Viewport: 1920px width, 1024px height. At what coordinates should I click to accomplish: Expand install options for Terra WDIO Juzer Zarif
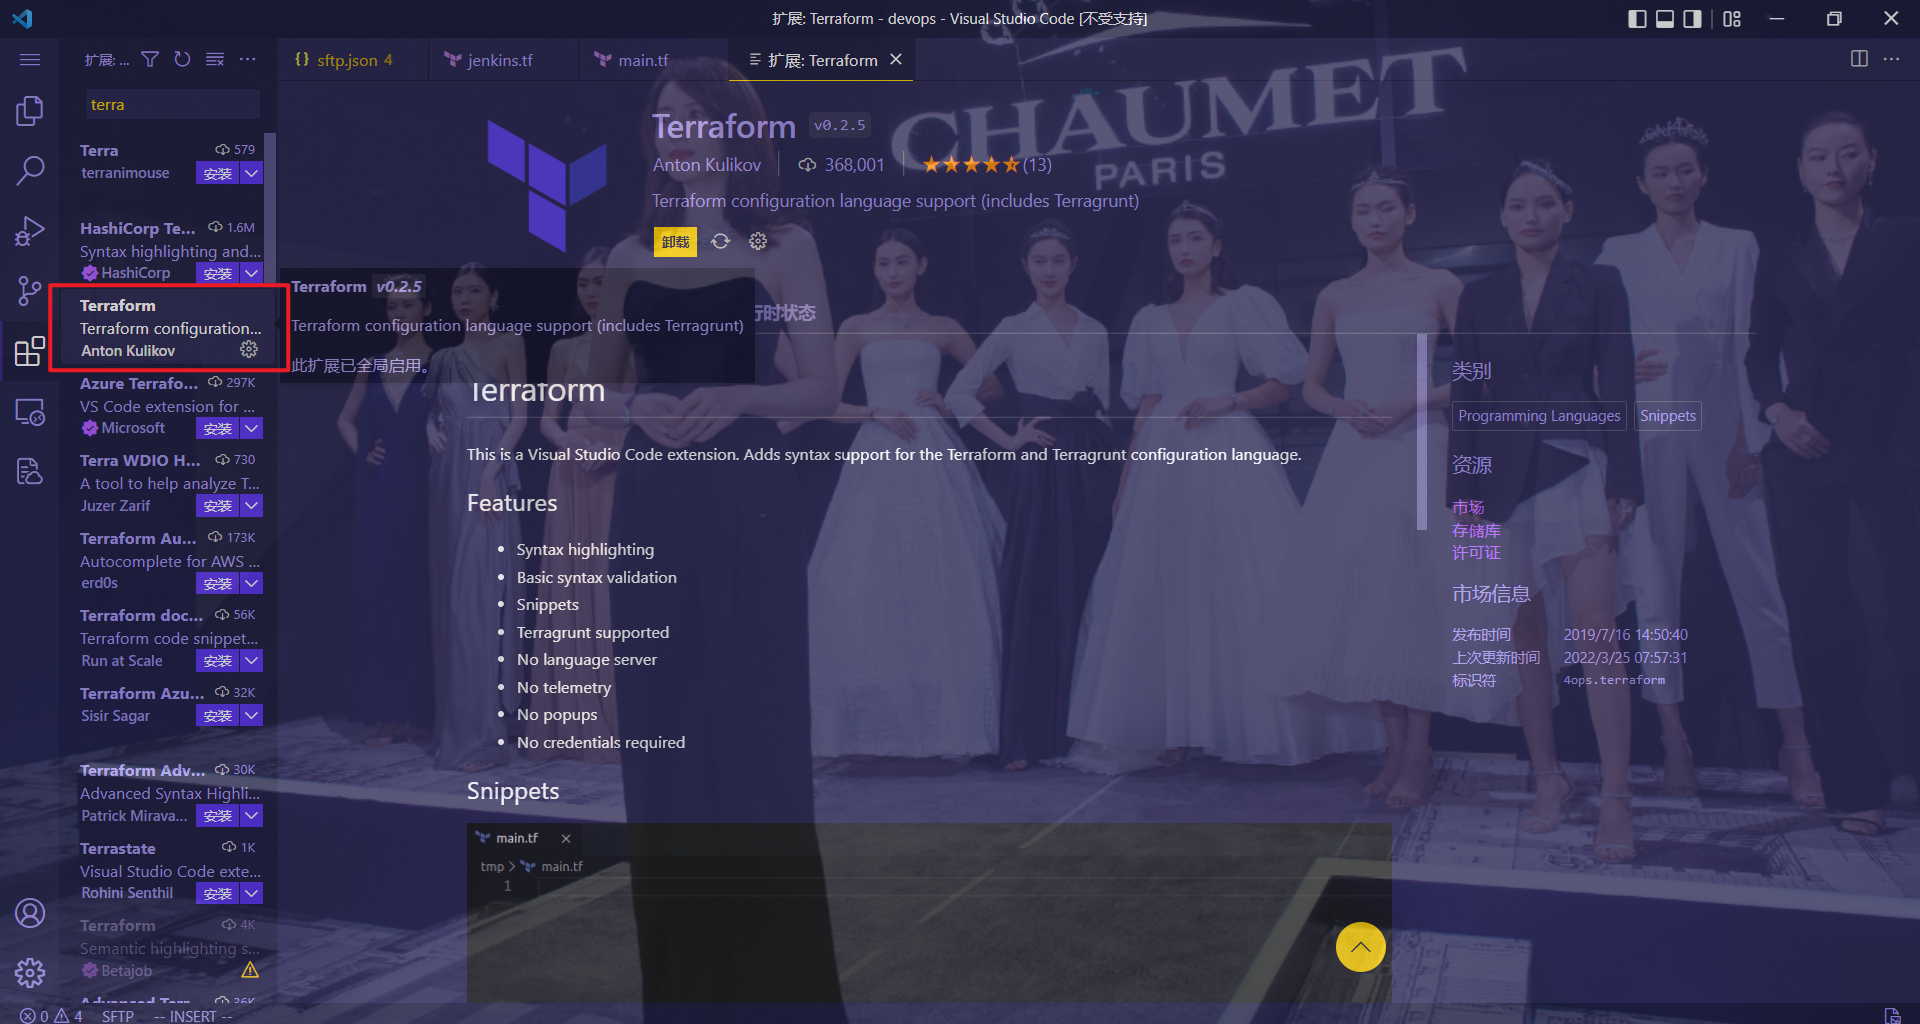tap(252, 506)
